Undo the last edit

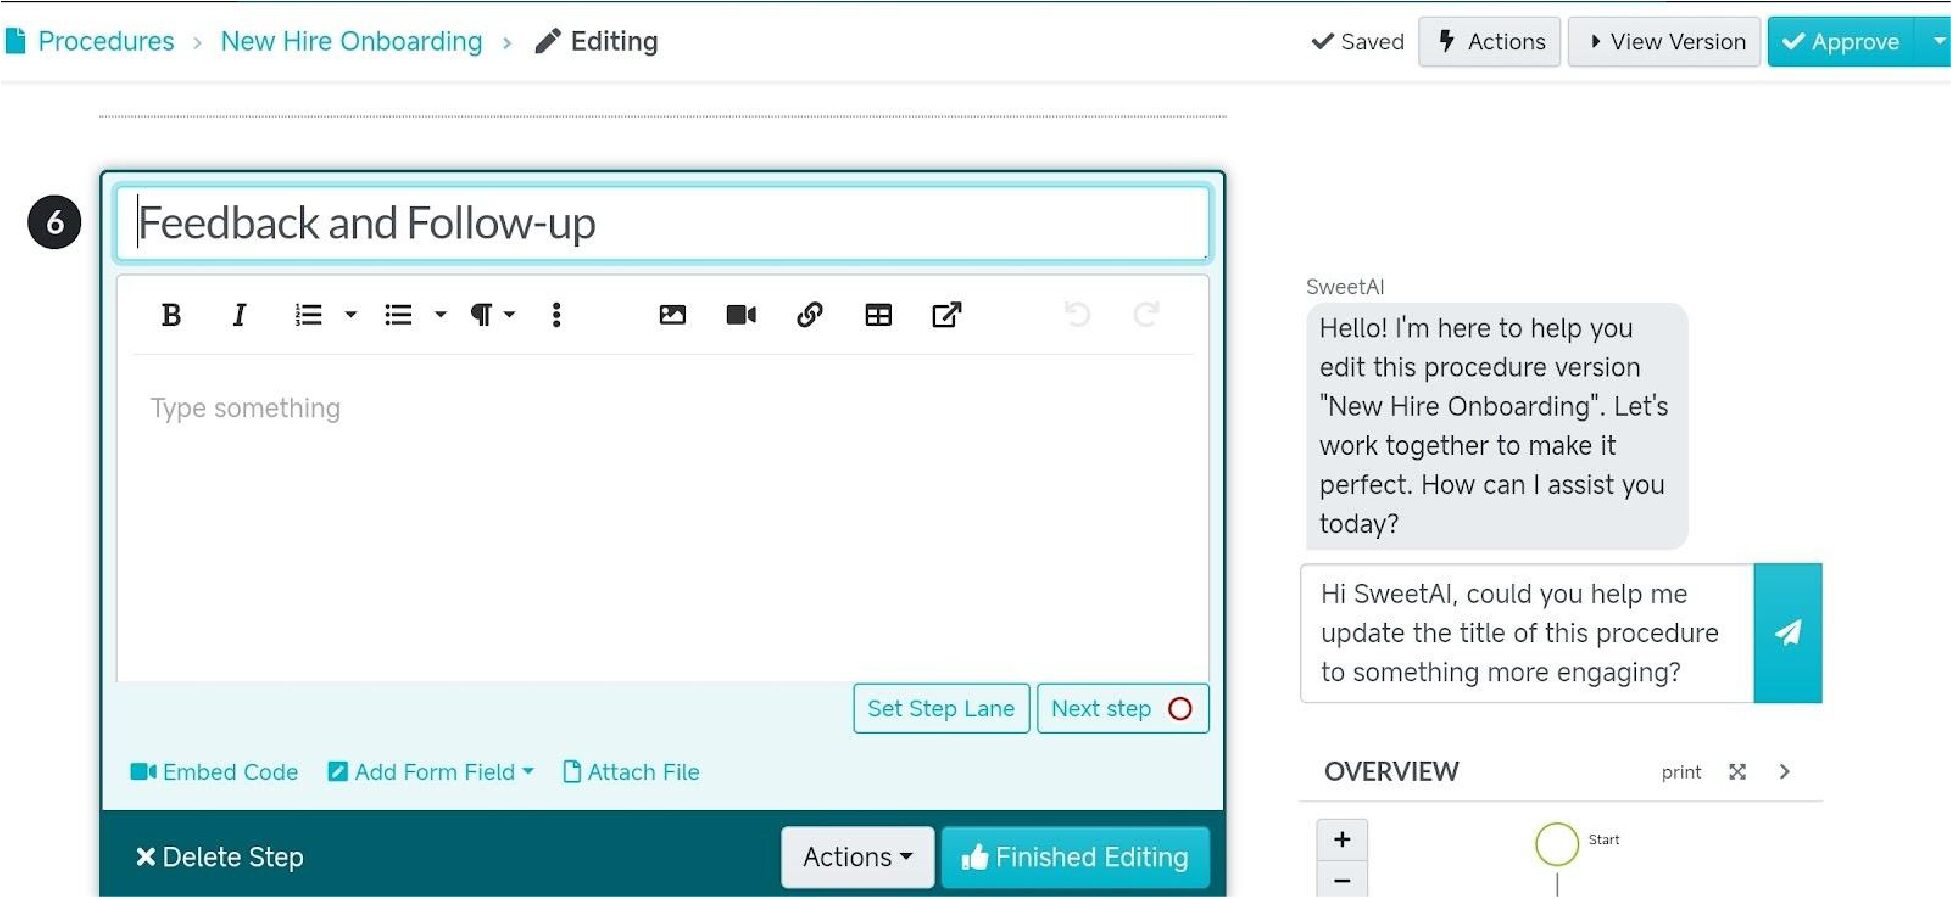point(1077,315)
